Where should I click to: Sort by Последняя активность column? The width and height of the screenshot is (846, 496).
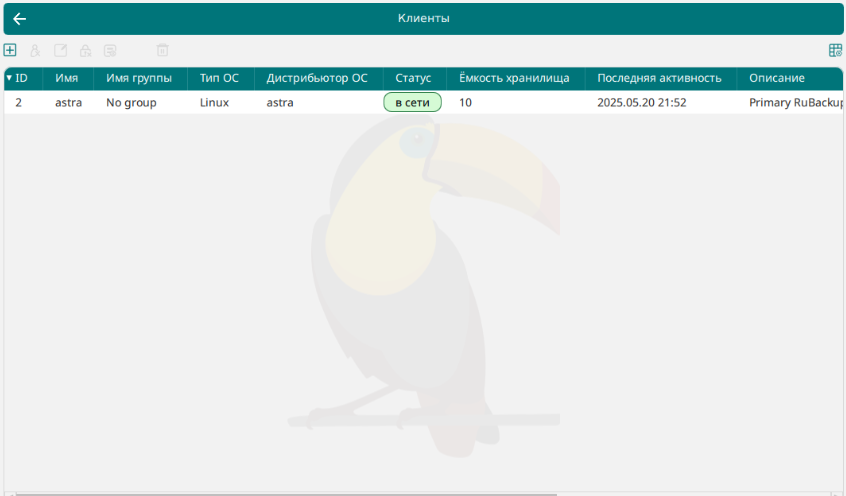659,78
